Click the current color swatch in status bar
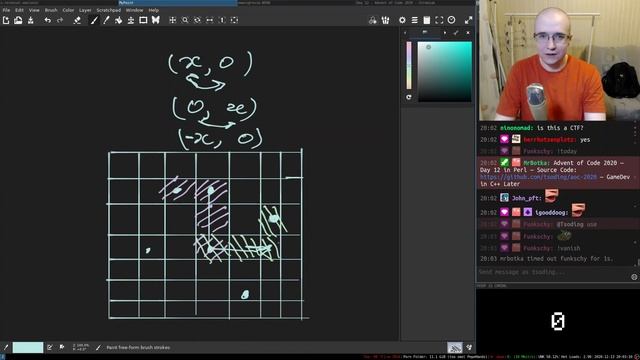This screenshot has height=360, width=640. click(x=28, y=347)
